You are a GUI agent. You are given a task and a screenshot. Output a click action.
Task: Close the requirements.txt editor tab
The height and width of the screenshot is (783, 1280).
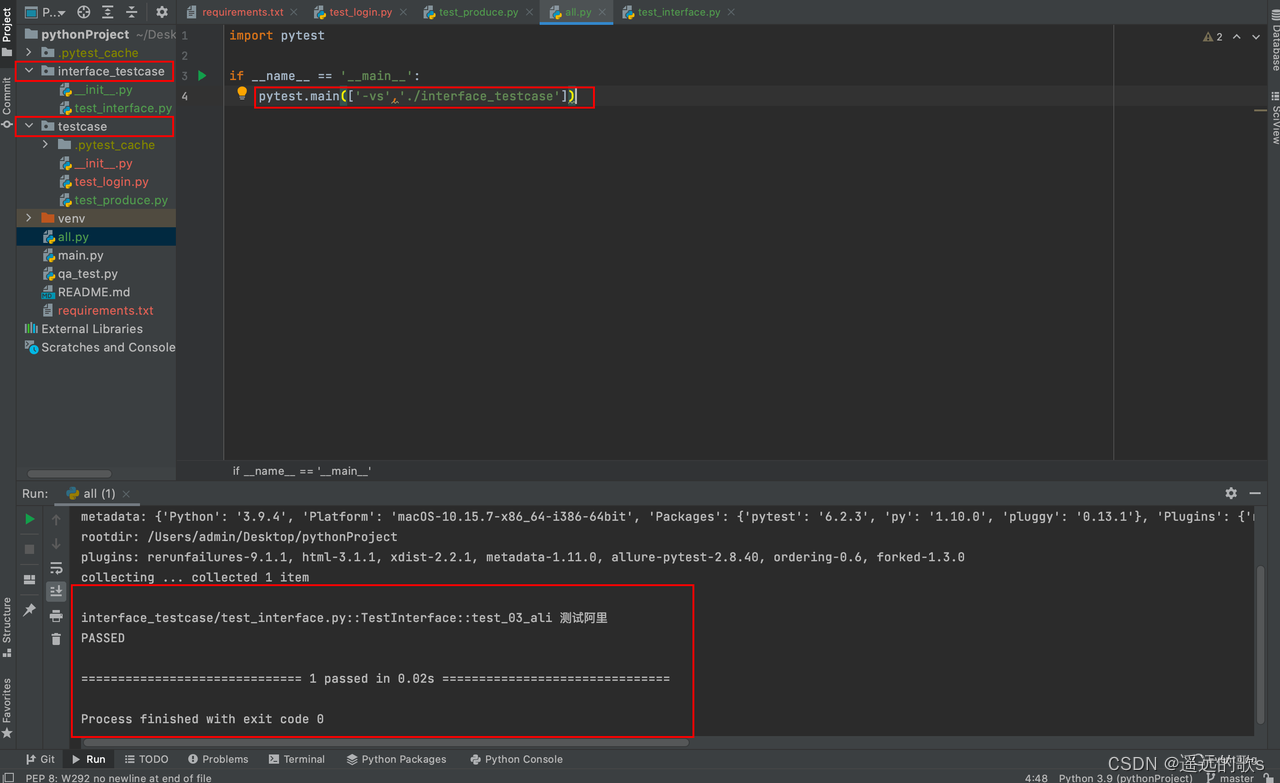[x=294, y=12]
